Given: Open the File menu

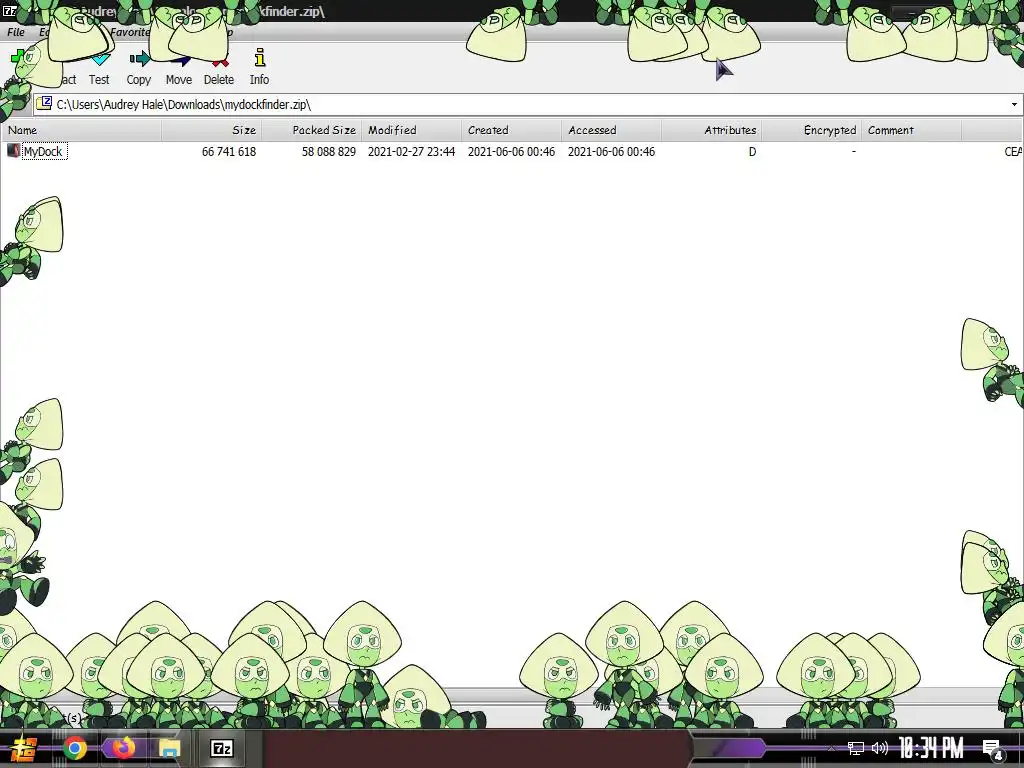Looking at the screenshot, I should point(16,32).
